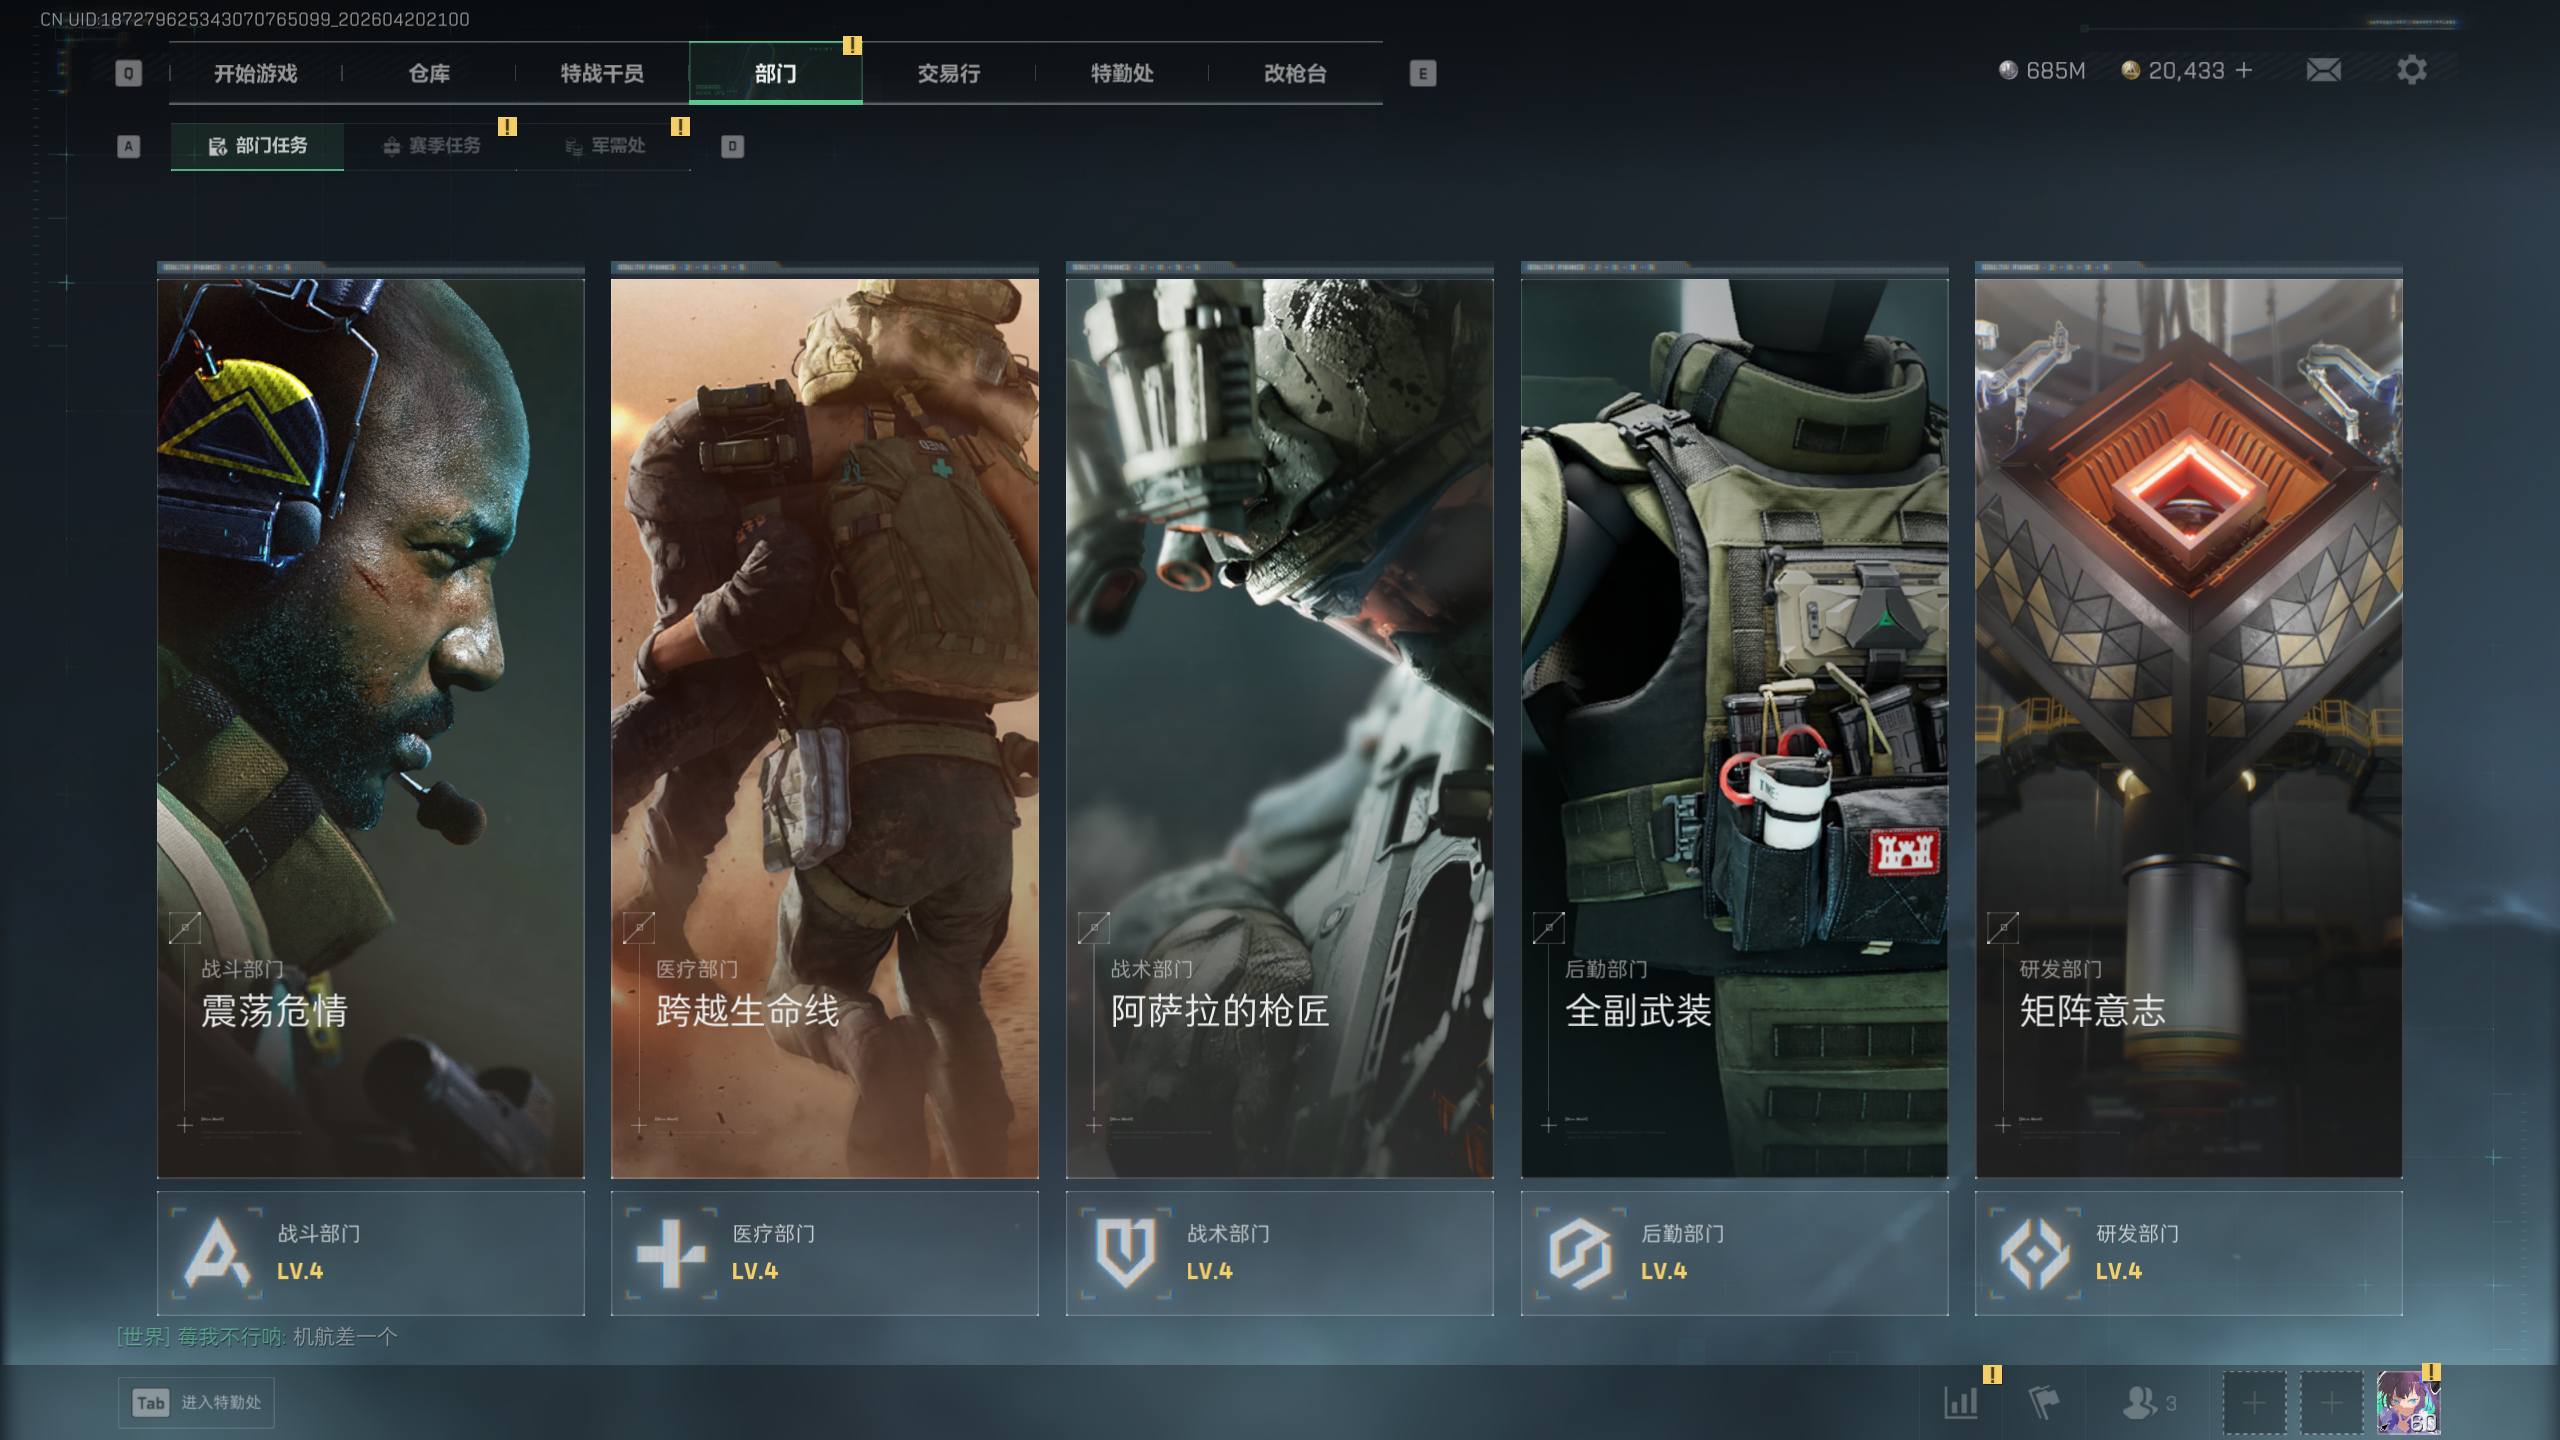Open the 阿萨拉的枪匠 department card
Image resolution: width=2560 pixels, height=1440 pixels.
(x=1279, y=727)
